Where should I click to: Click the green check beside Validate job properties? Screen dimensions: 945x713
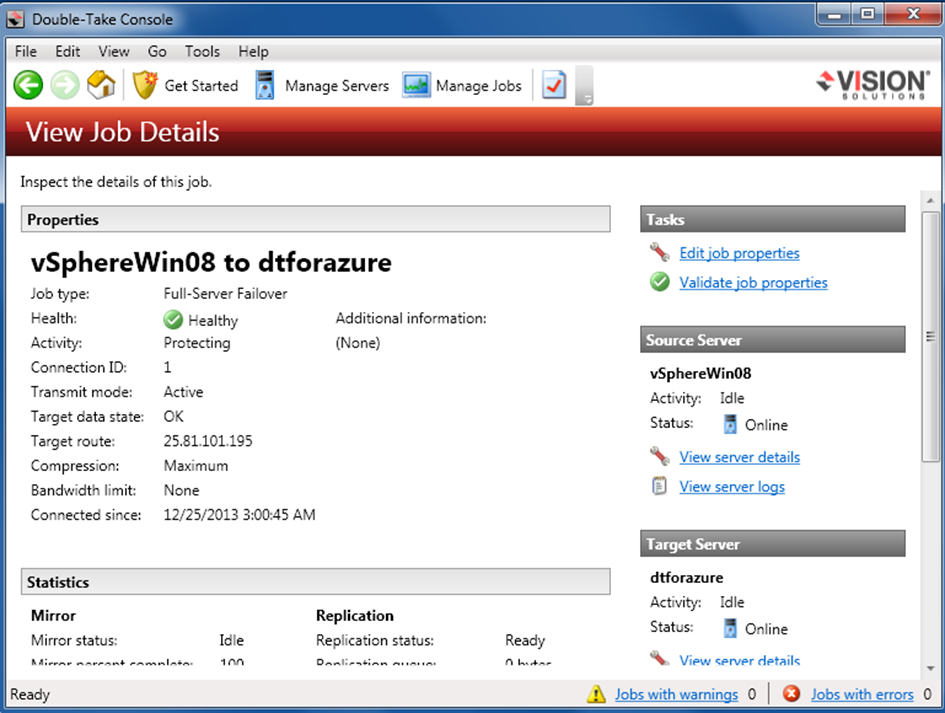coord(660,281)
